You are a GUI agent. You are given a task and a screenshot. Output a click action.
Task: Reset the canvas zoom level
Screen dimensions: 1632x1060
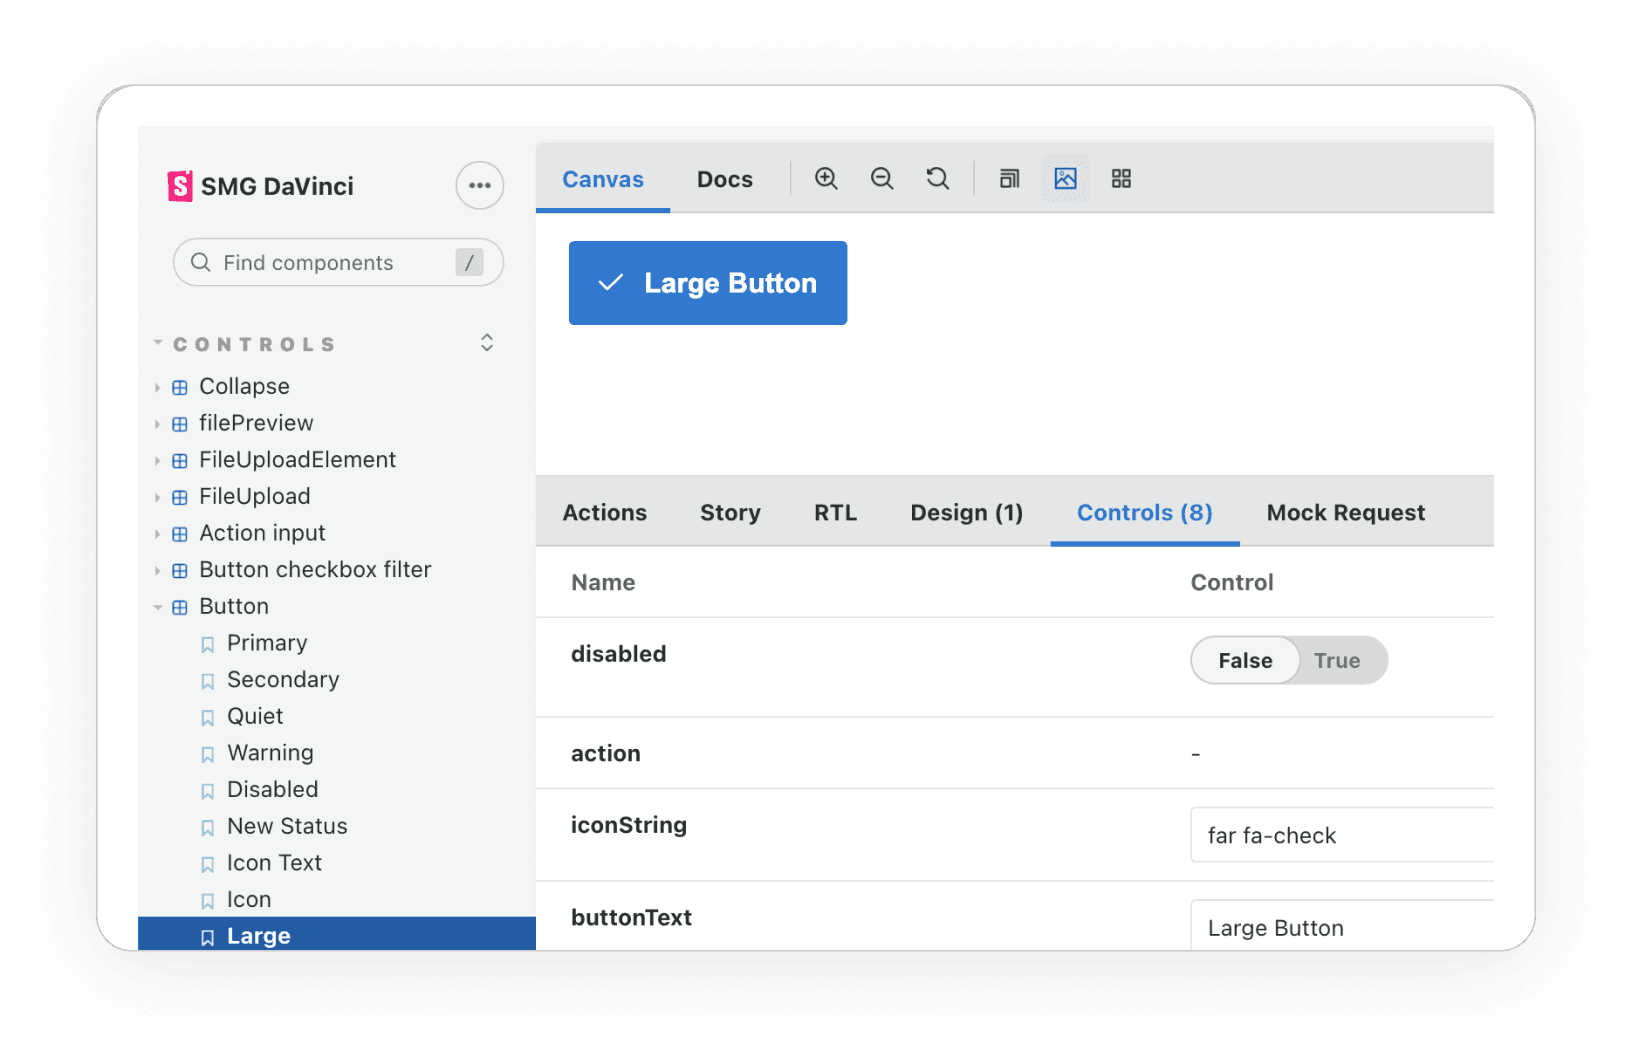[x=937, y=178]
